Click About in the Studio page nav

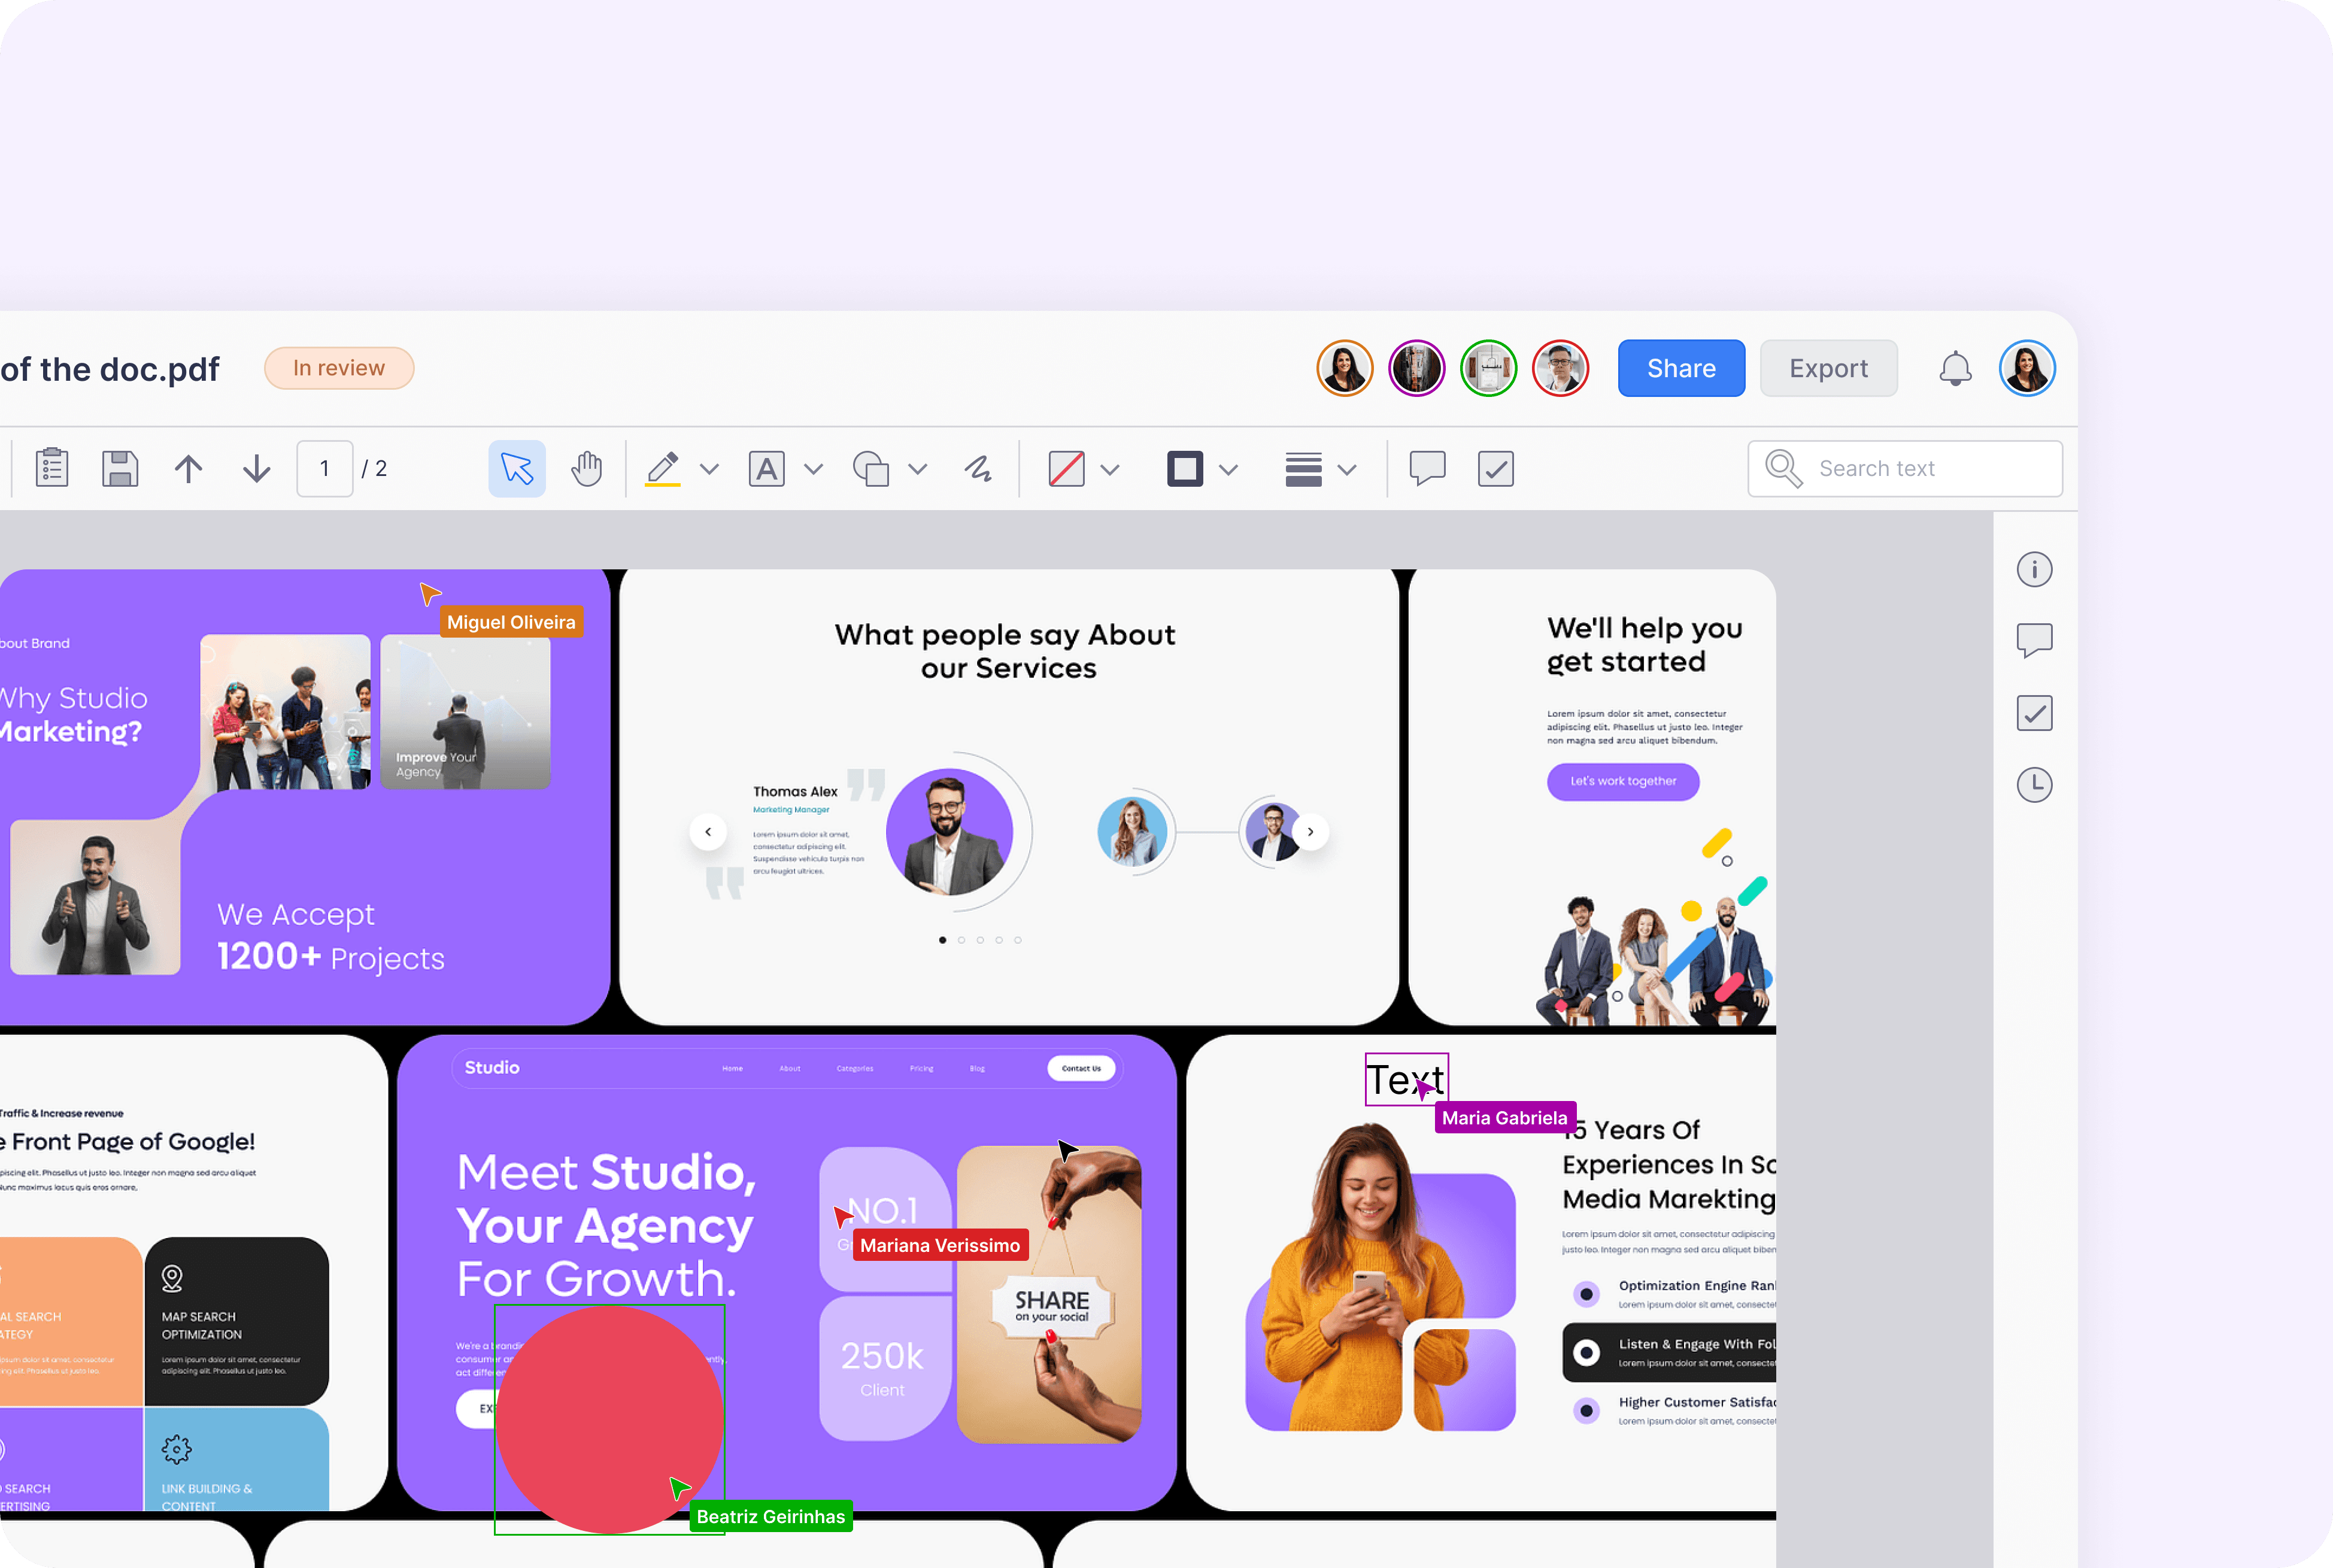790,1069
